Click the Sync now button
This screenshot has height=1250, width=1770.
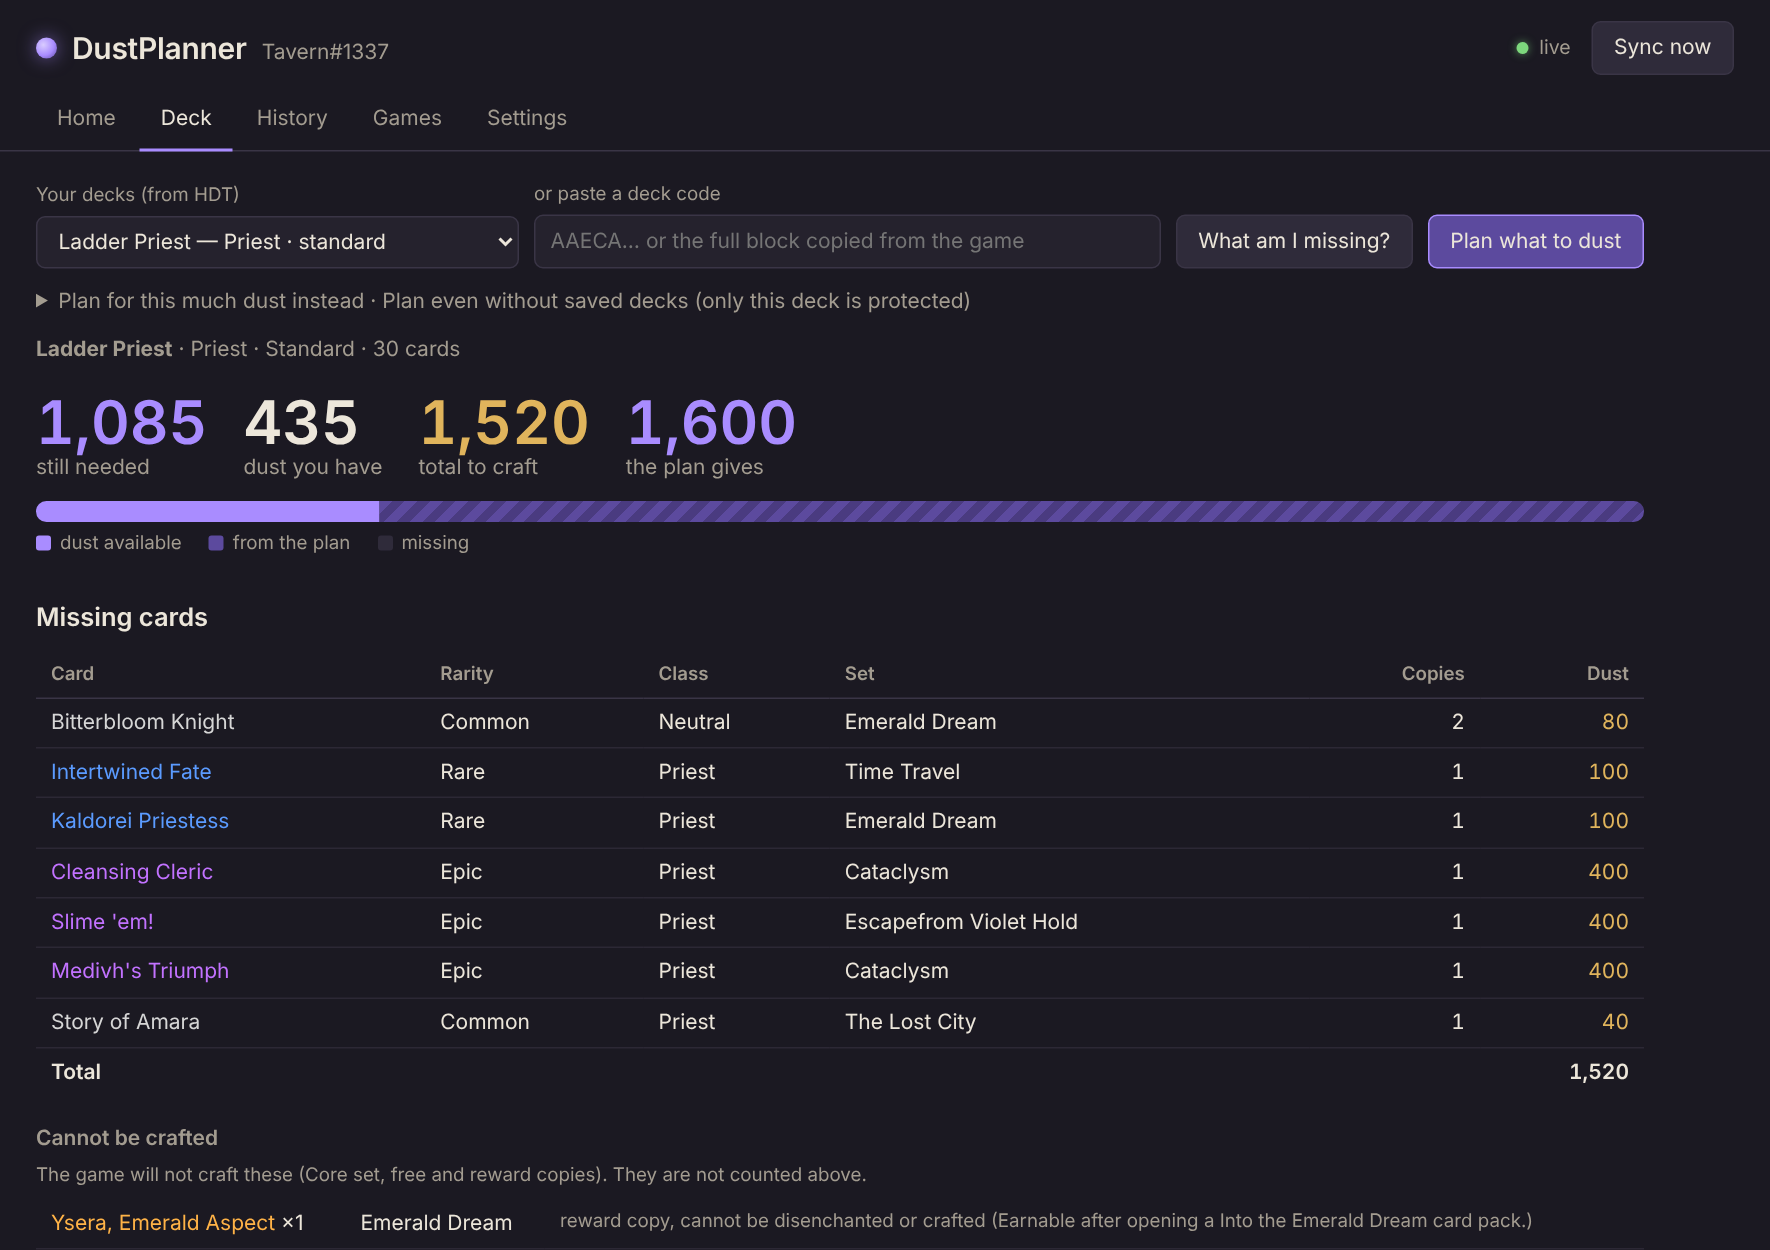point(1662,48)
